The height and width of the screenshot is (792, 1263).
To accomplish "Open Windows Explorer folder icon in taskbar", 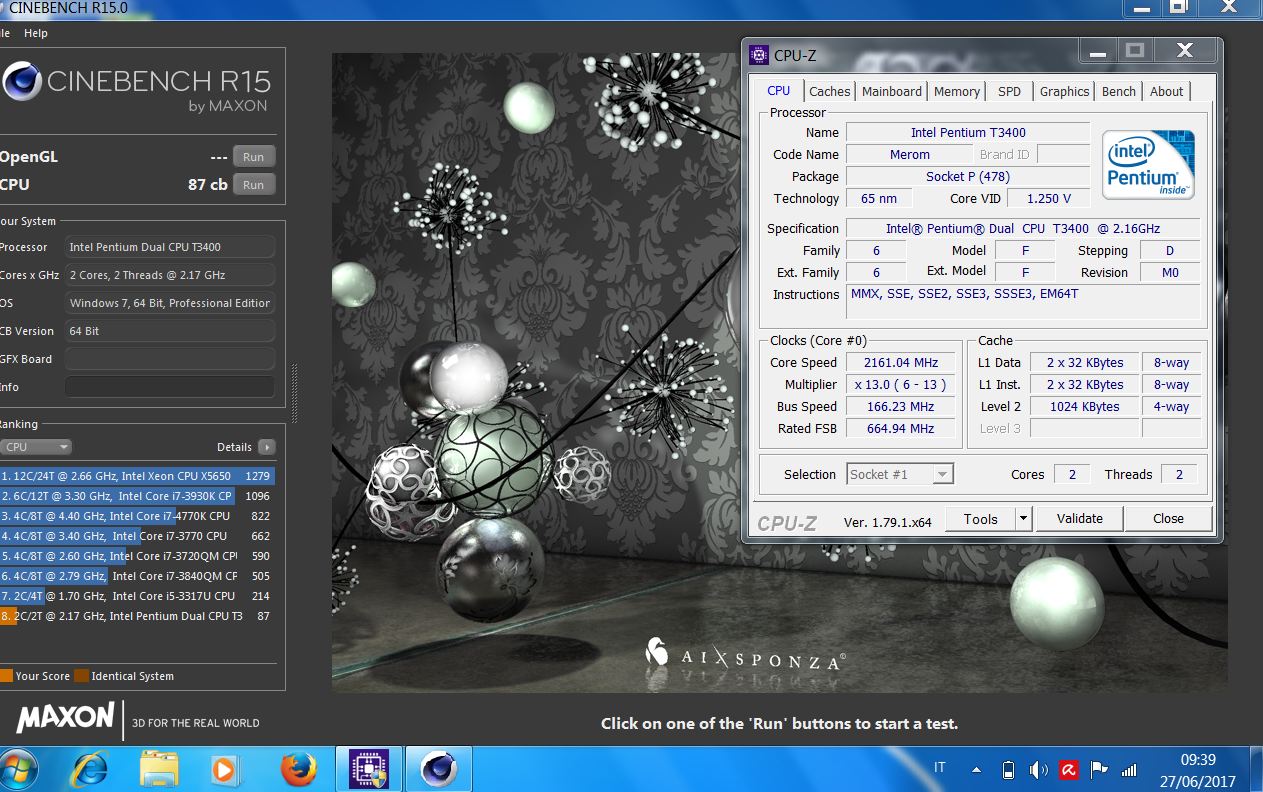I will pyautogui.click(x=159, y=769).
